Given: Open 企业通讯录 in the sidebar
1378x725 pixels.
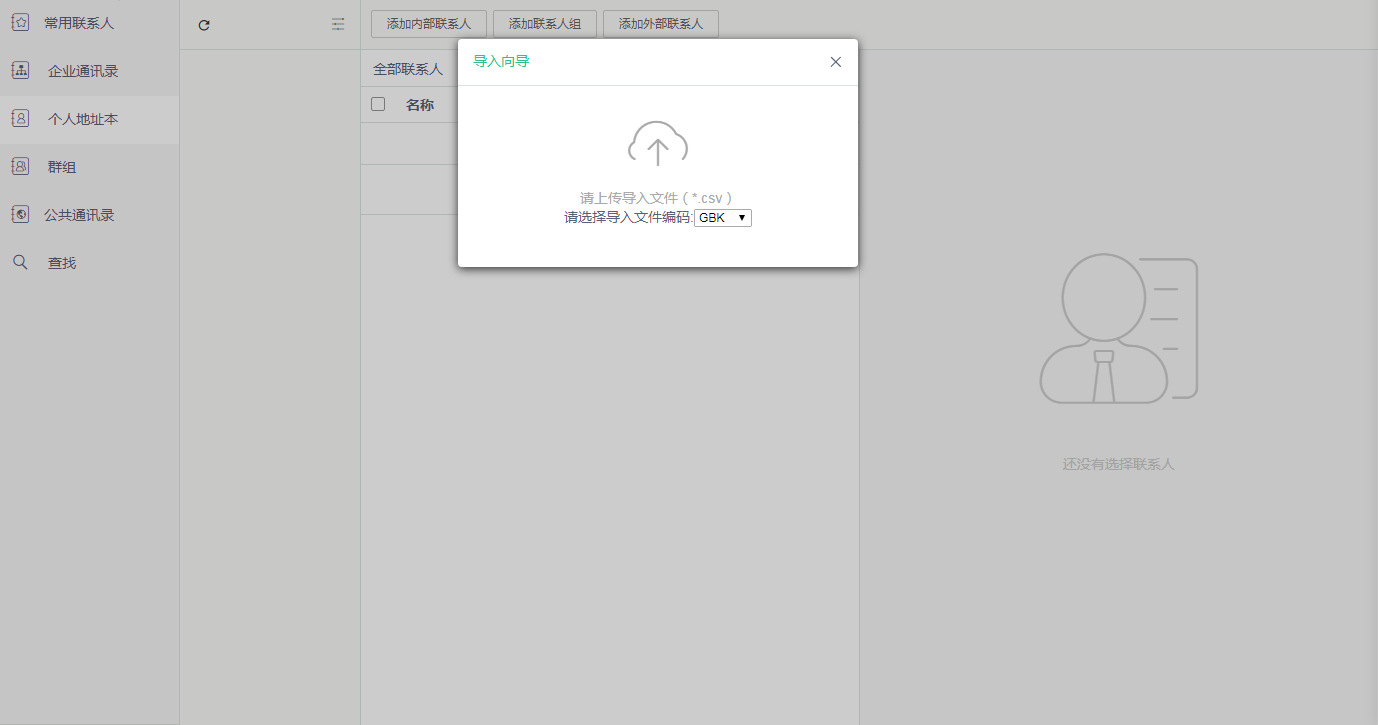Looking at the screenshot, I should point(83,71).
